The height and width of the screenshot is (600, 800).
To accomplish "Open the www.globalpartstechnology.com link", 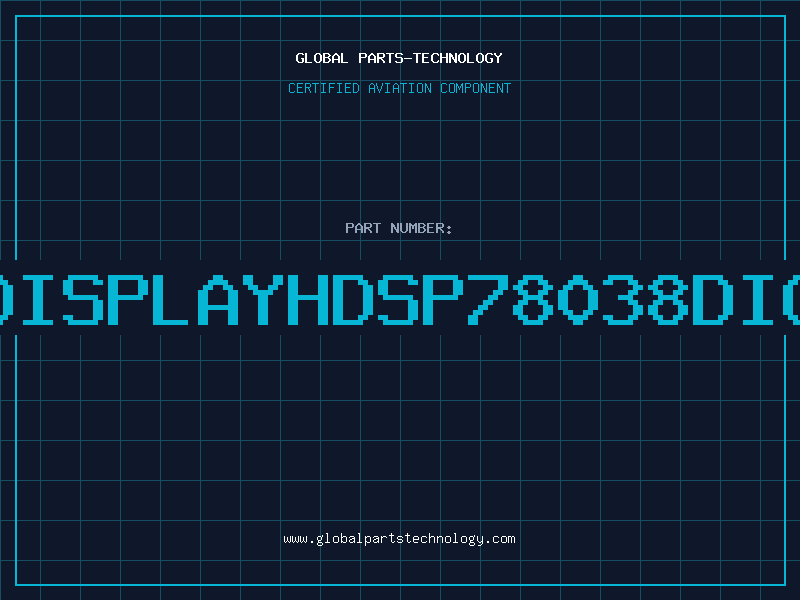I will 399,539.
